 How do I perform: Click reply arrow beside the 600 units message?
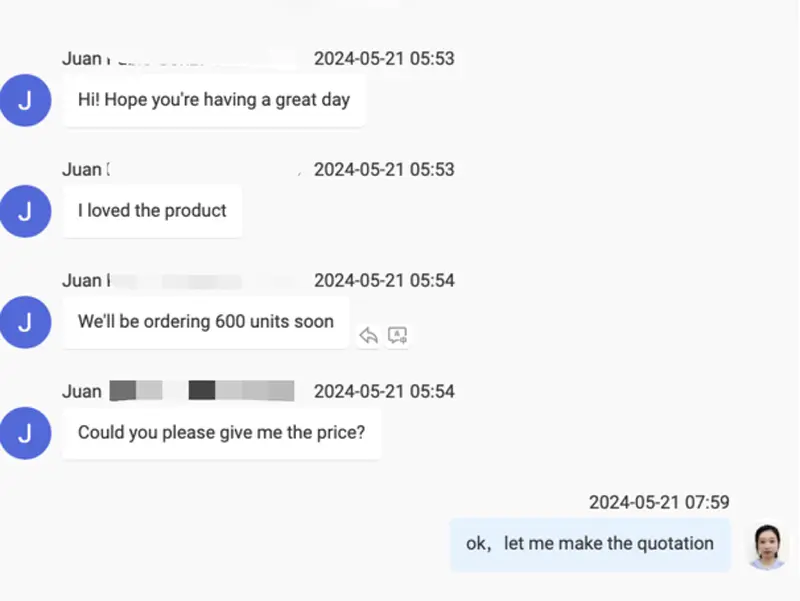[368, 336]
